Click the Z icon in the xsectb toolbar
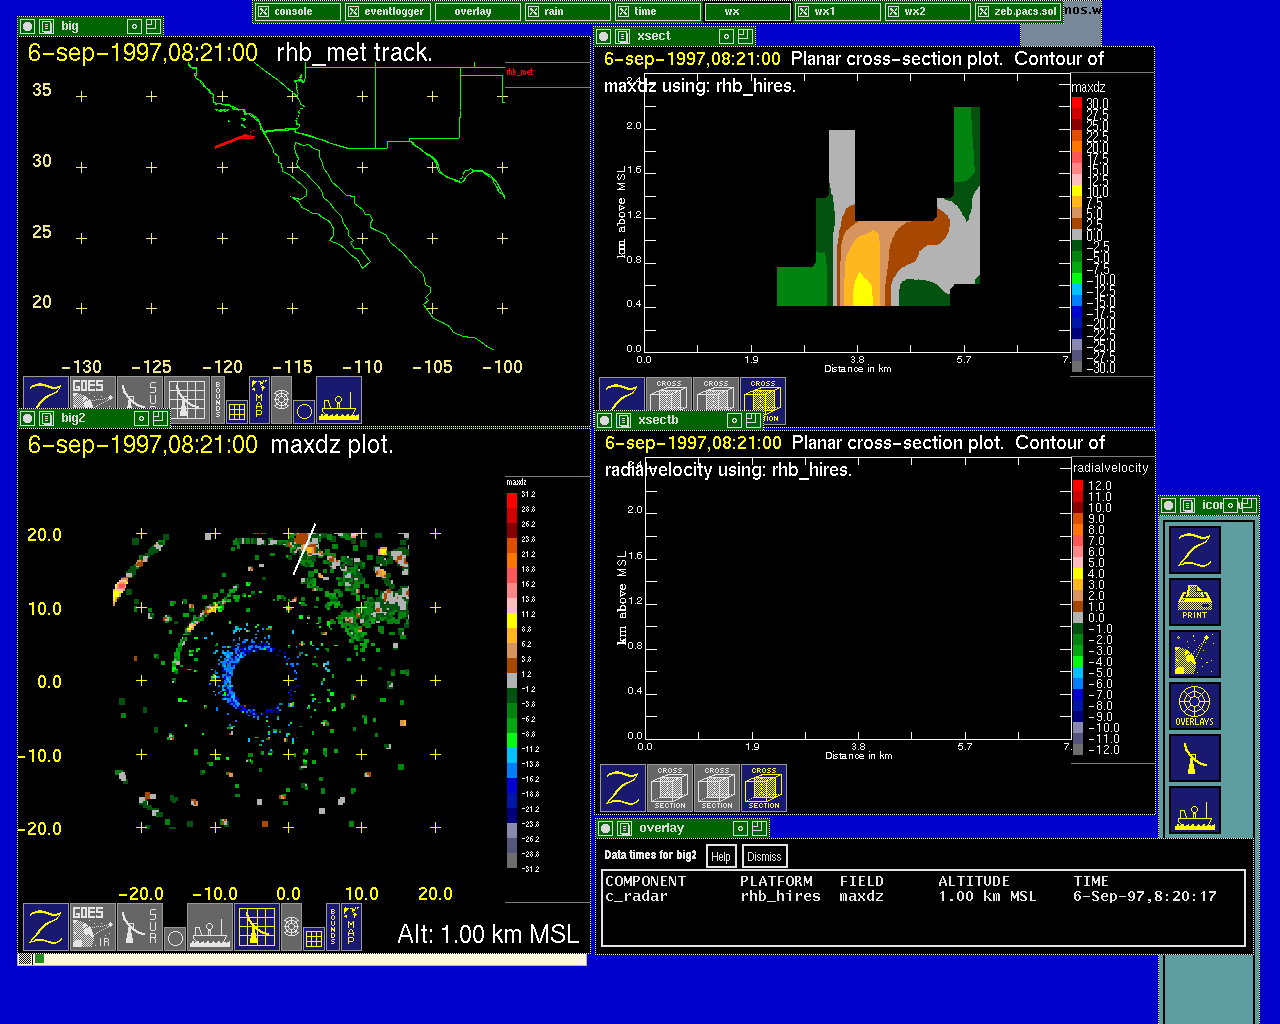 coord(622,788)
